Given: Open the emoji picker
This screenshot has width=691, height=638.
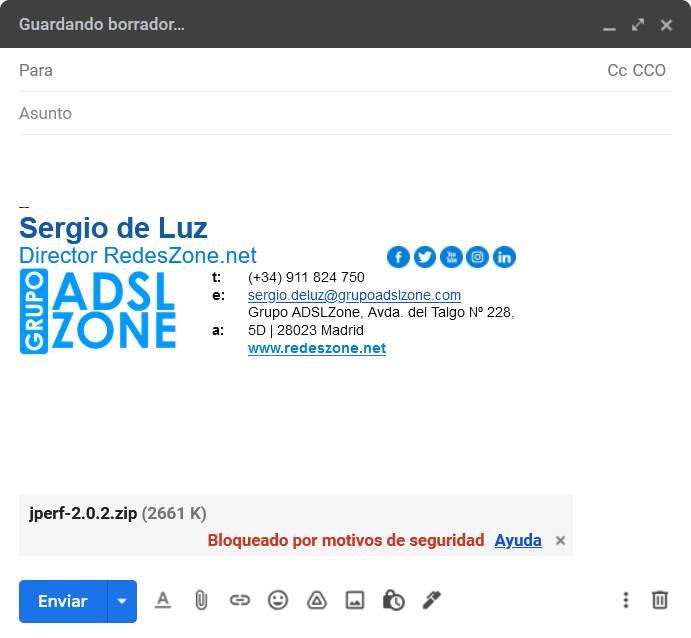Looking at the screenshot, I should pyautogui.click(x=278, y=600).
